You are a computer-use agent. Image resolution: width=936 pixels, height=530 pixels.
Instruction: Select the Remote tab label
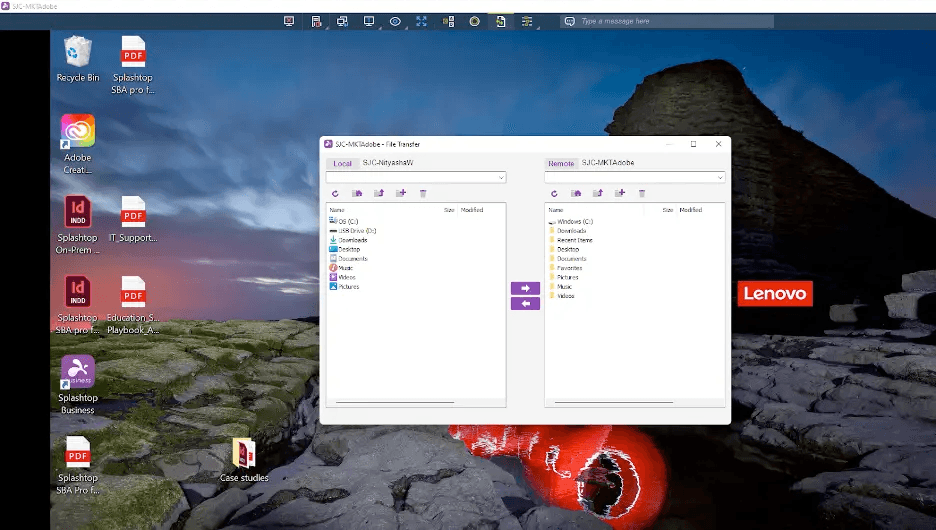560,163
